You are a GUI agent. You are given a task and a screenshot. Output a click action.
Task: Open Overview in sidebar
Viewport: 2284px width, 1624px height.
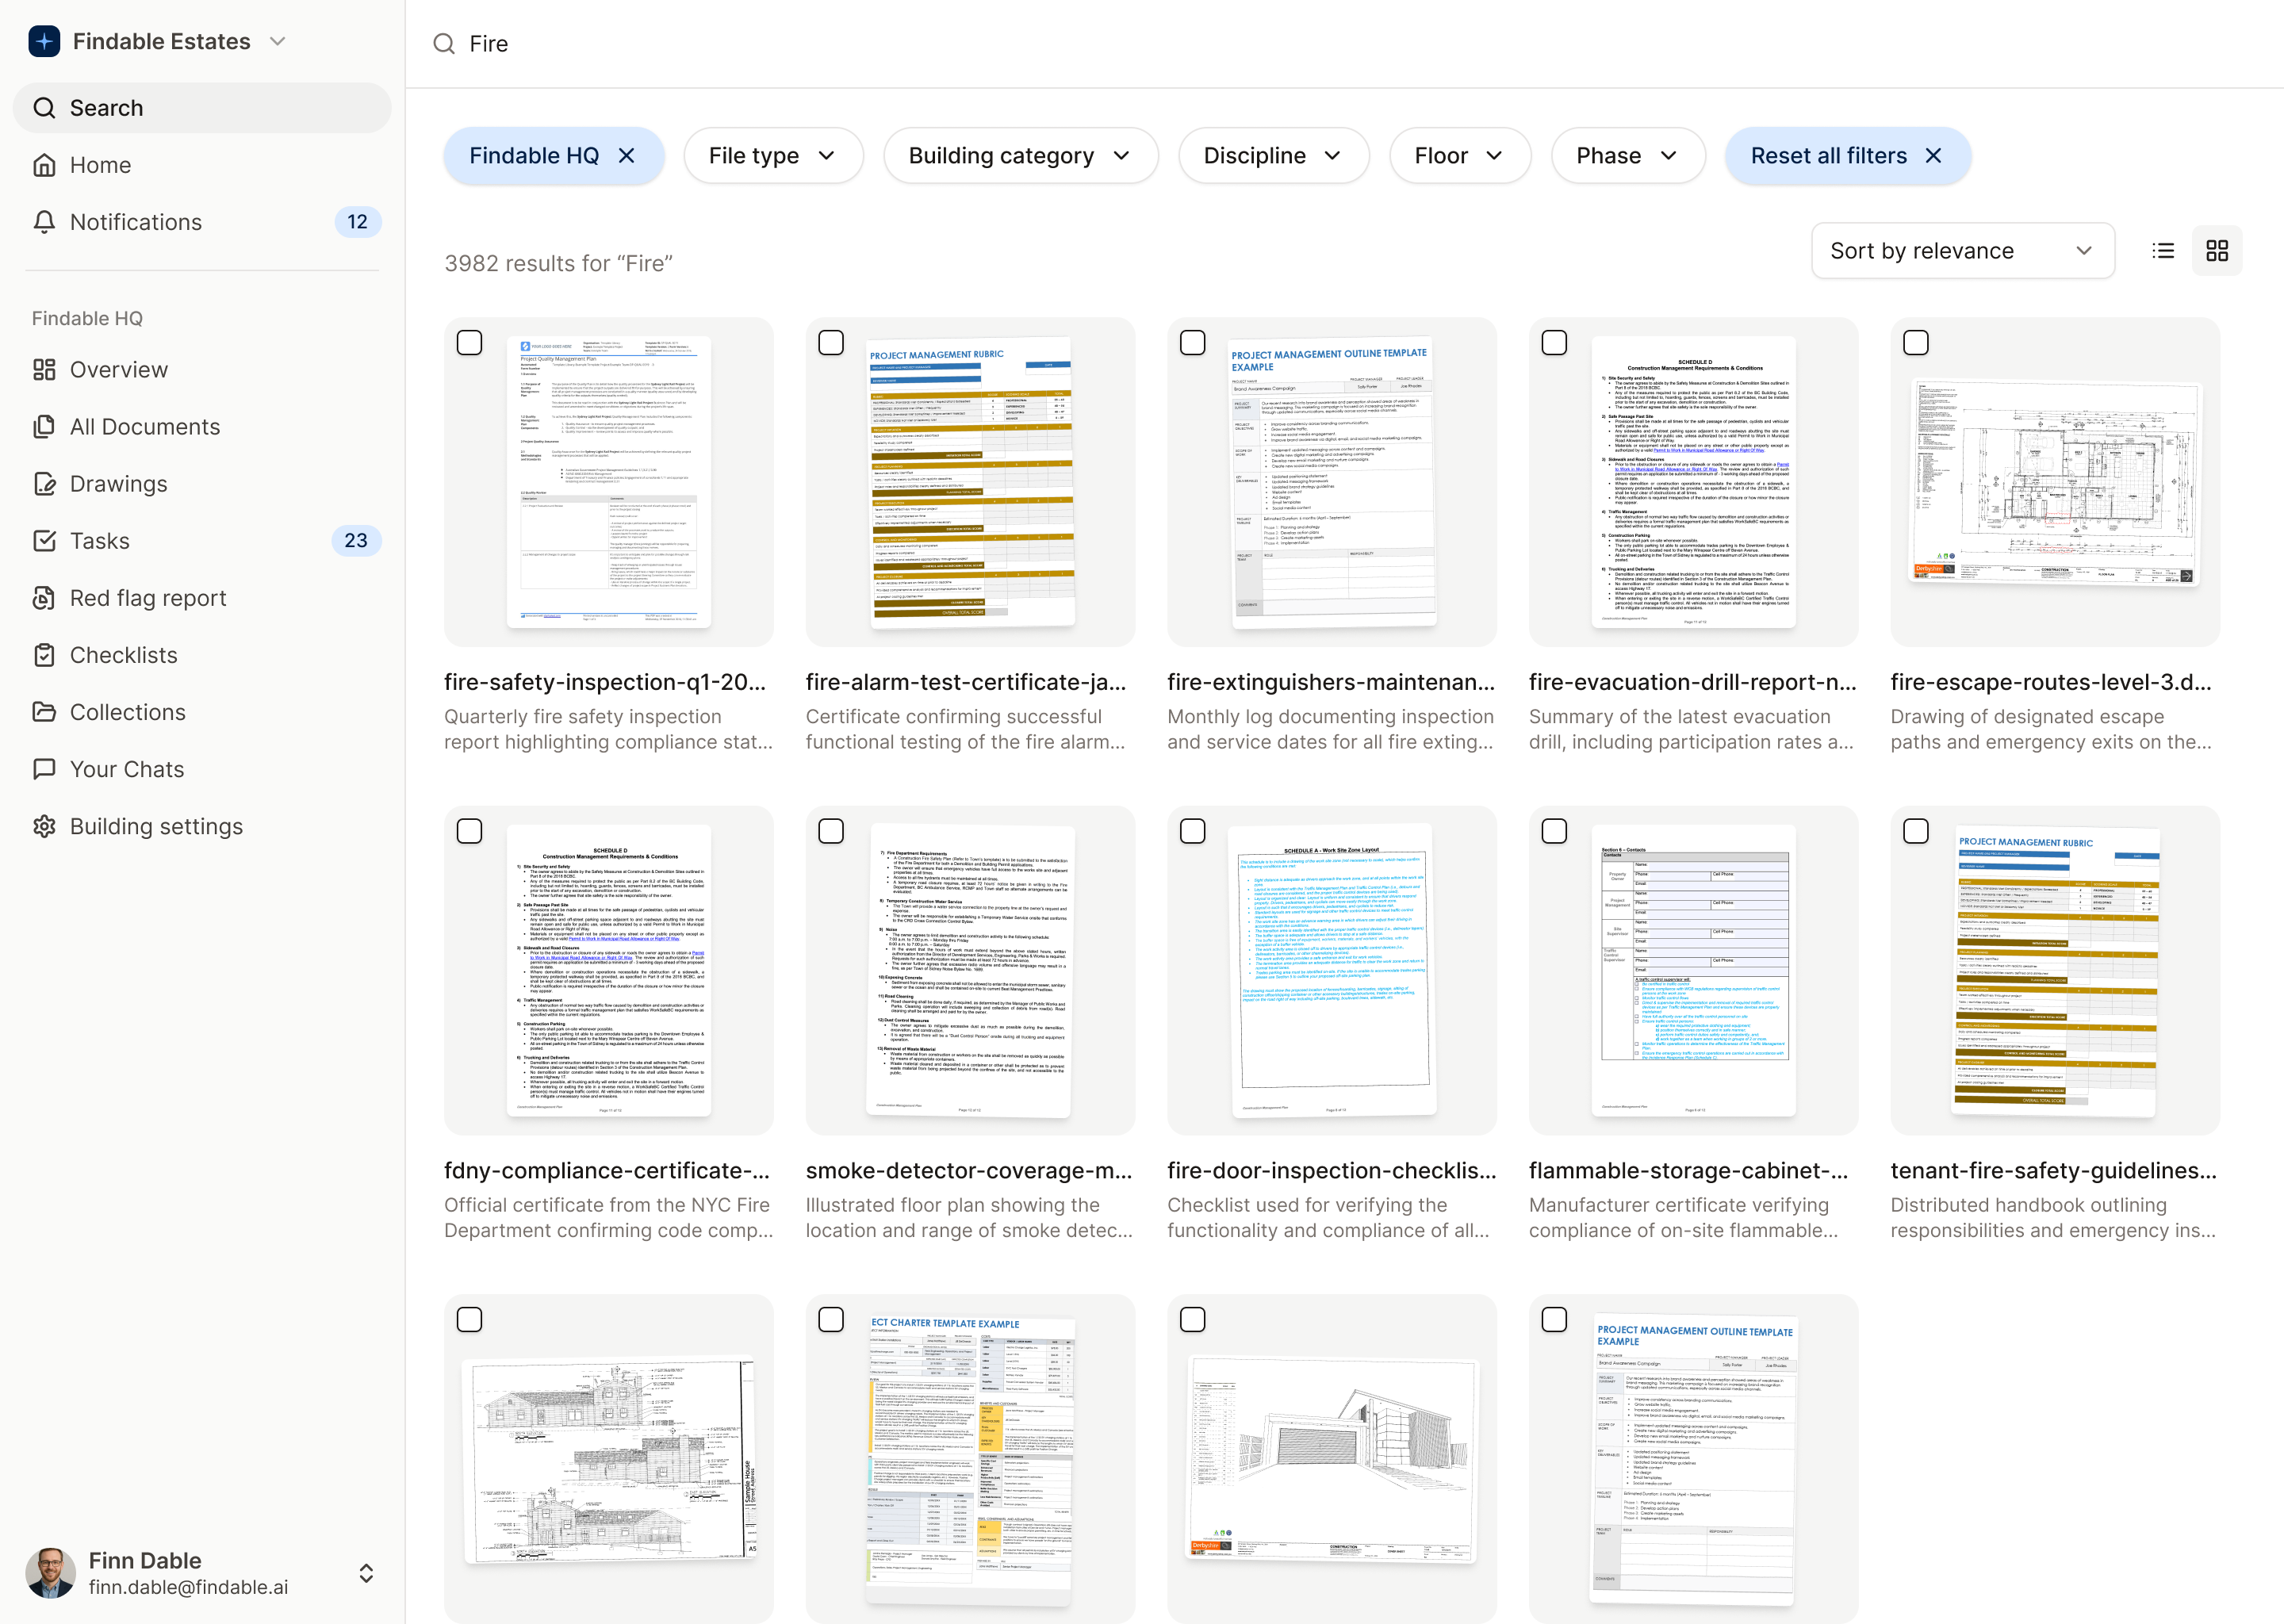click(202, 370)
